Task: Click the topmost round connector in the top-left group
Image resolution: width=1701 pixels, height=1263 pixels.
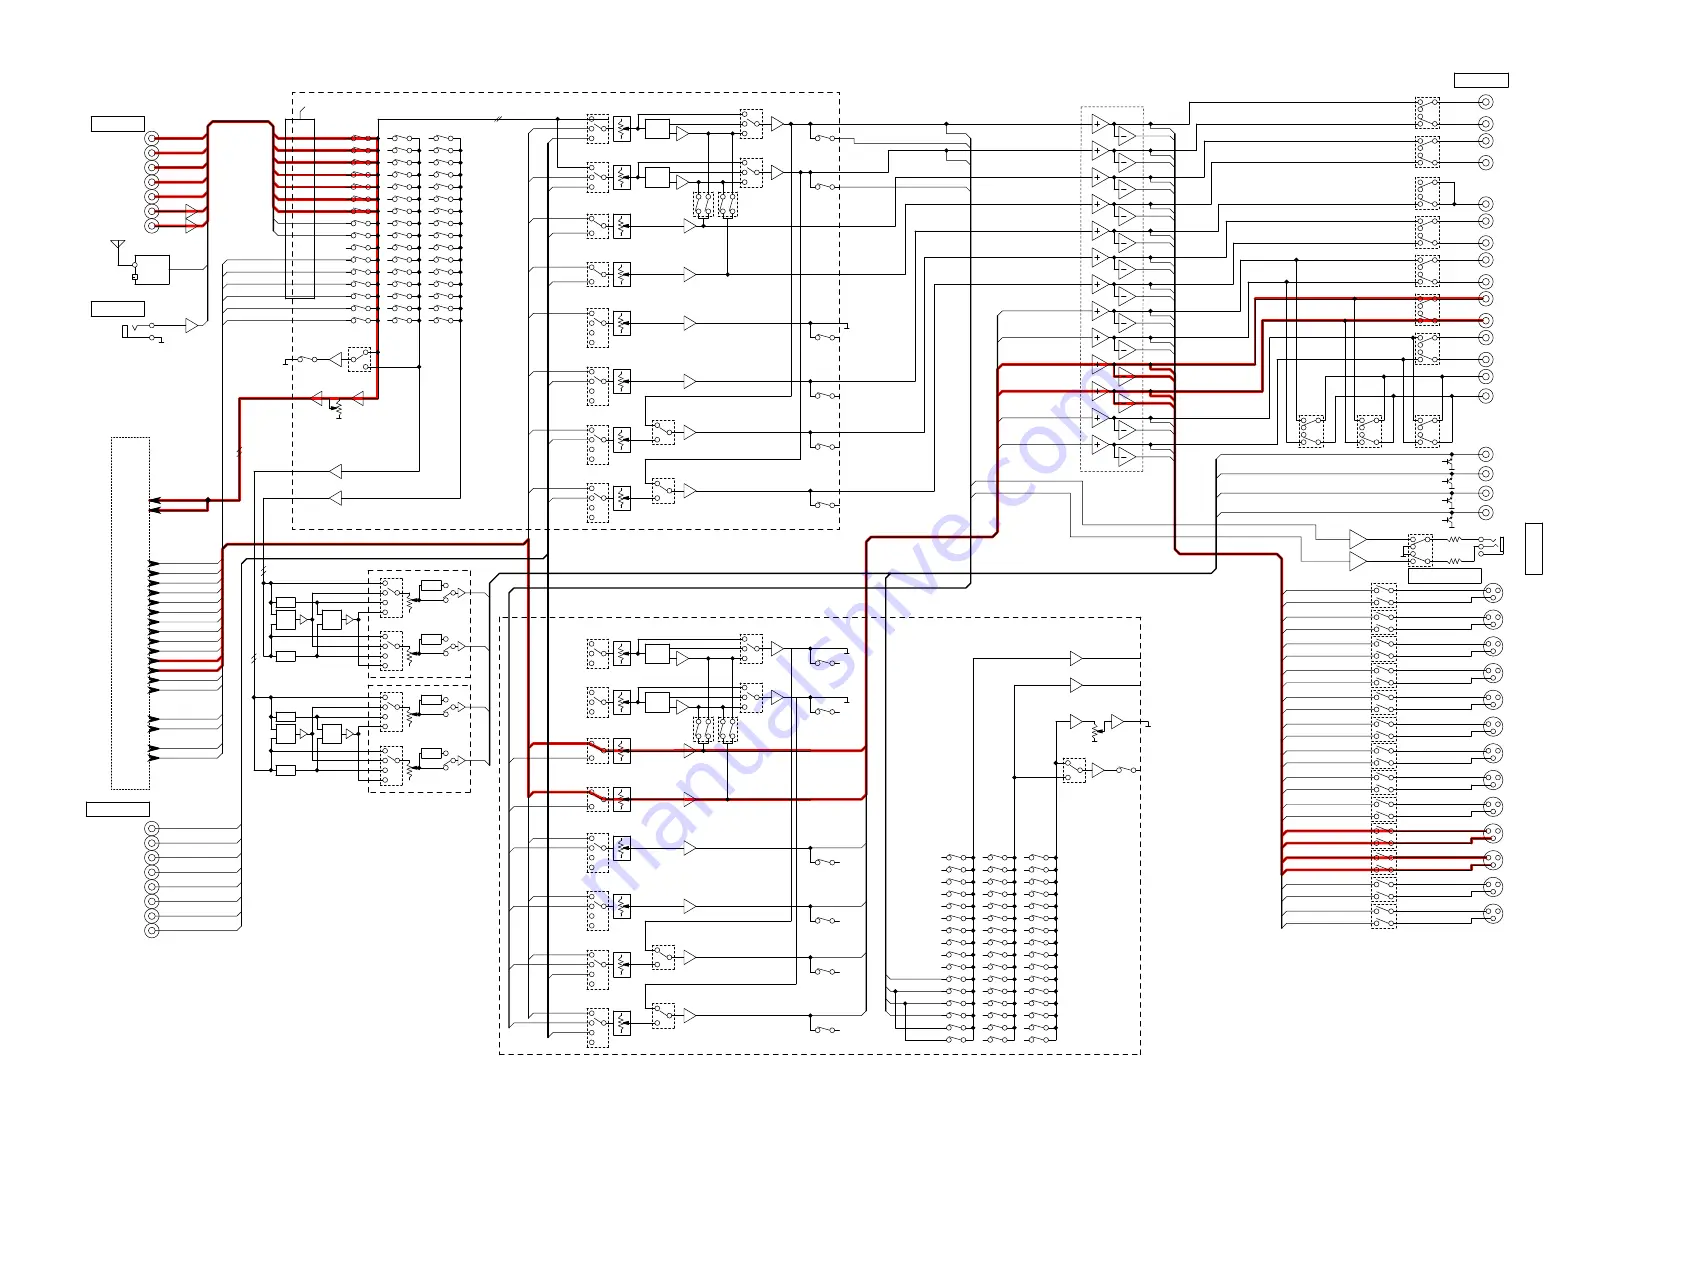Action: click(x=152, y=138)
